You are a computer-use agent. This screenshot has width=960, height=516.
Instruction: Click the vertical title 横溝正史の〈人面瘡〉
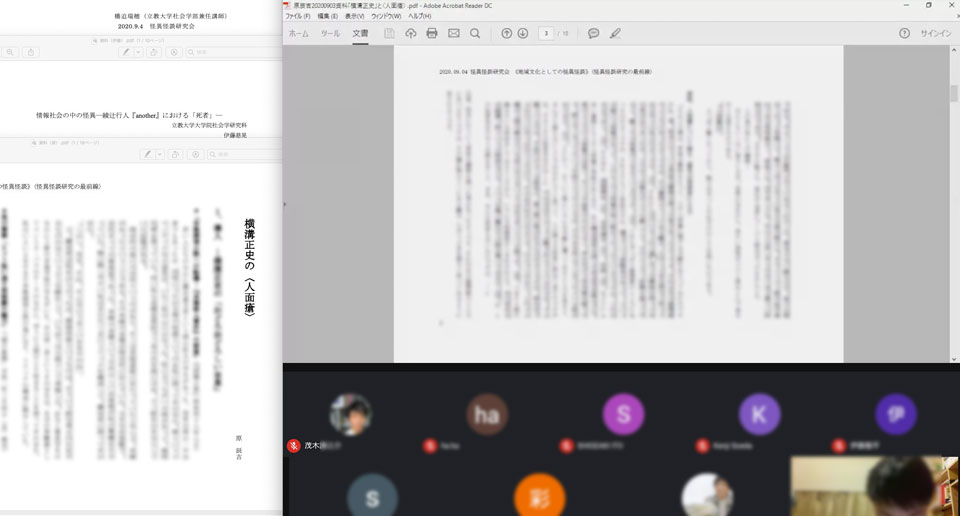click(249, 267)
